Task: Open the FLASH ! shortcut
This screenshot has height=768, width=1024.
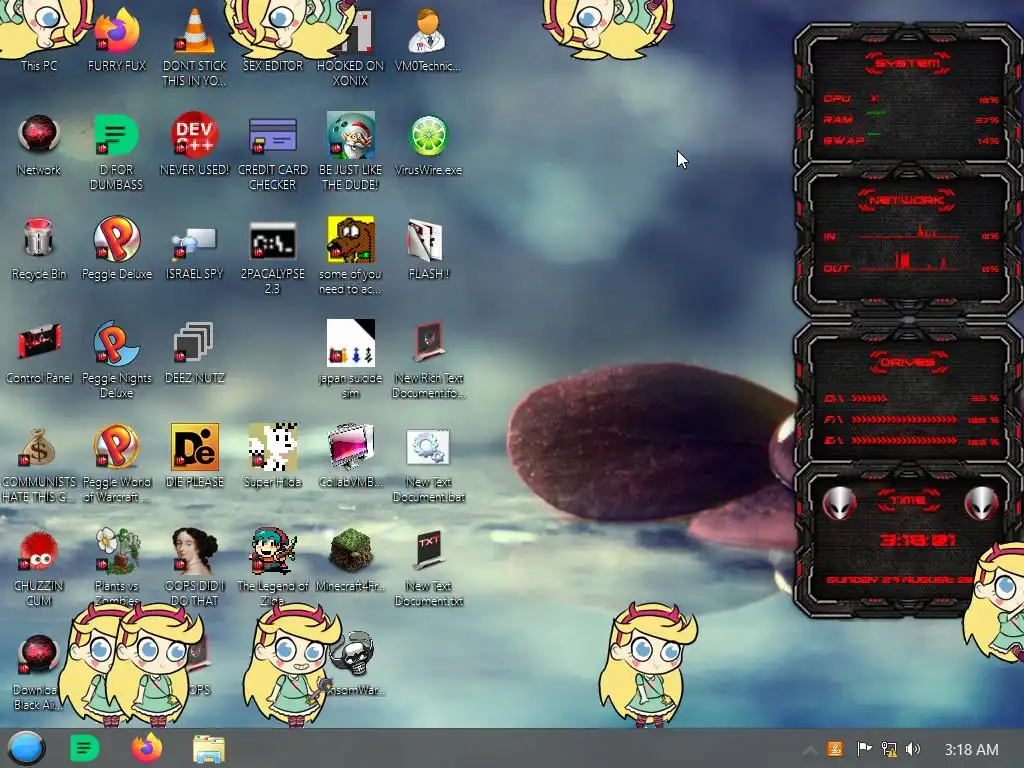Action: tap(426, 240)
